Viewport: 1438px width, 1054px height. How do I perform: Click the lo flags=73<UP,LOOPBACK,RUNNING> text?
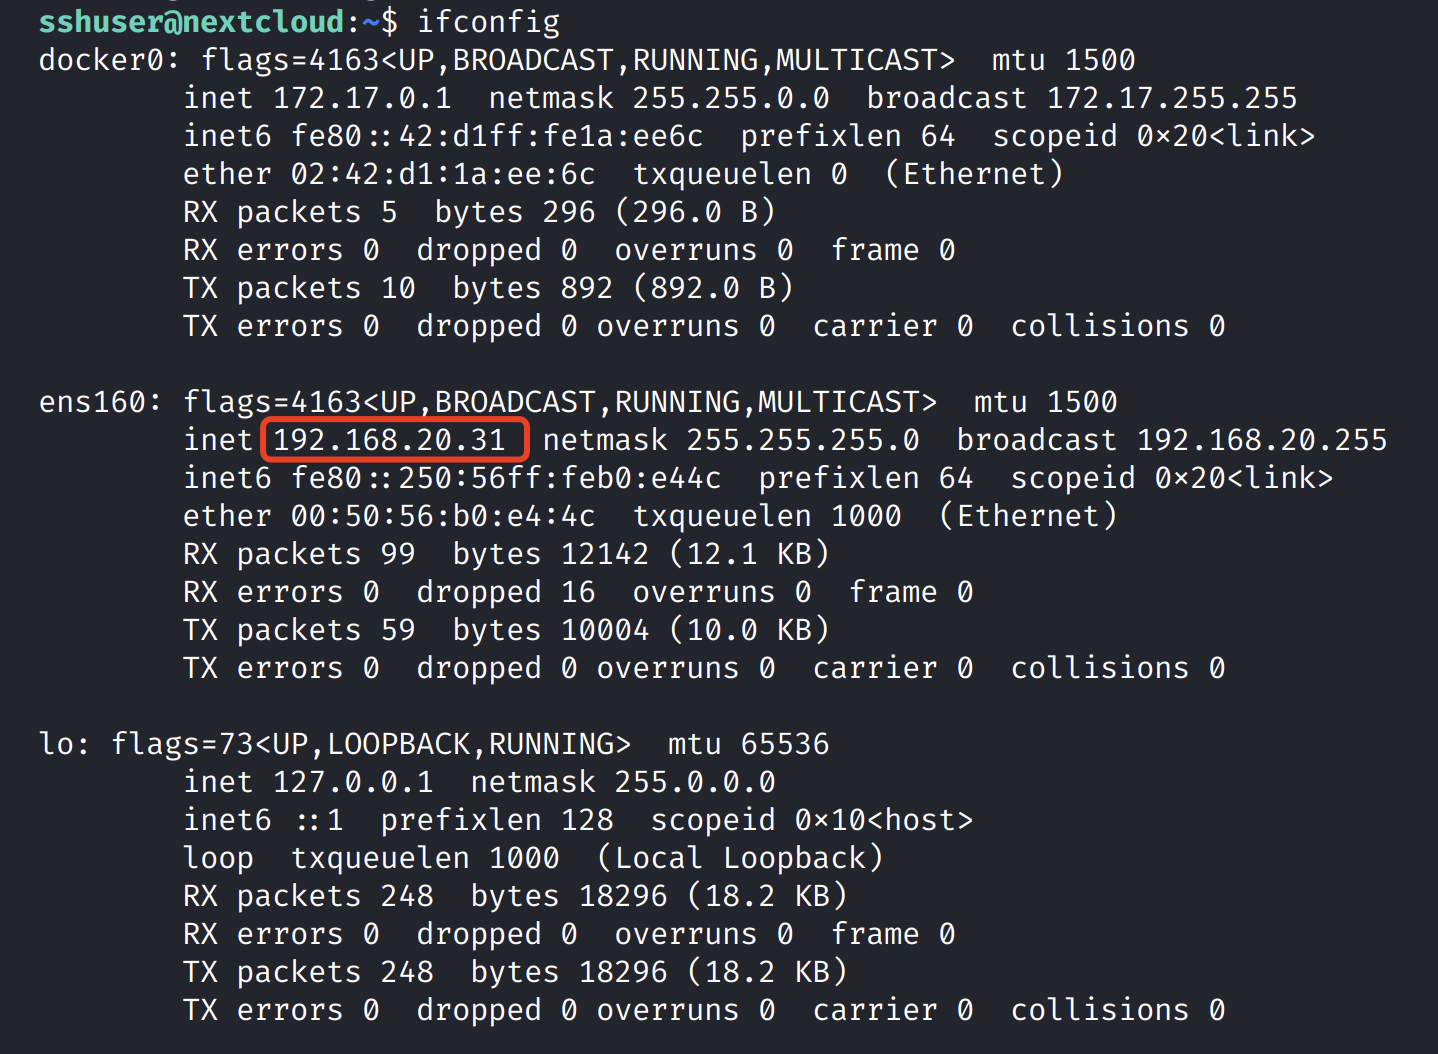tap(371, 744)
